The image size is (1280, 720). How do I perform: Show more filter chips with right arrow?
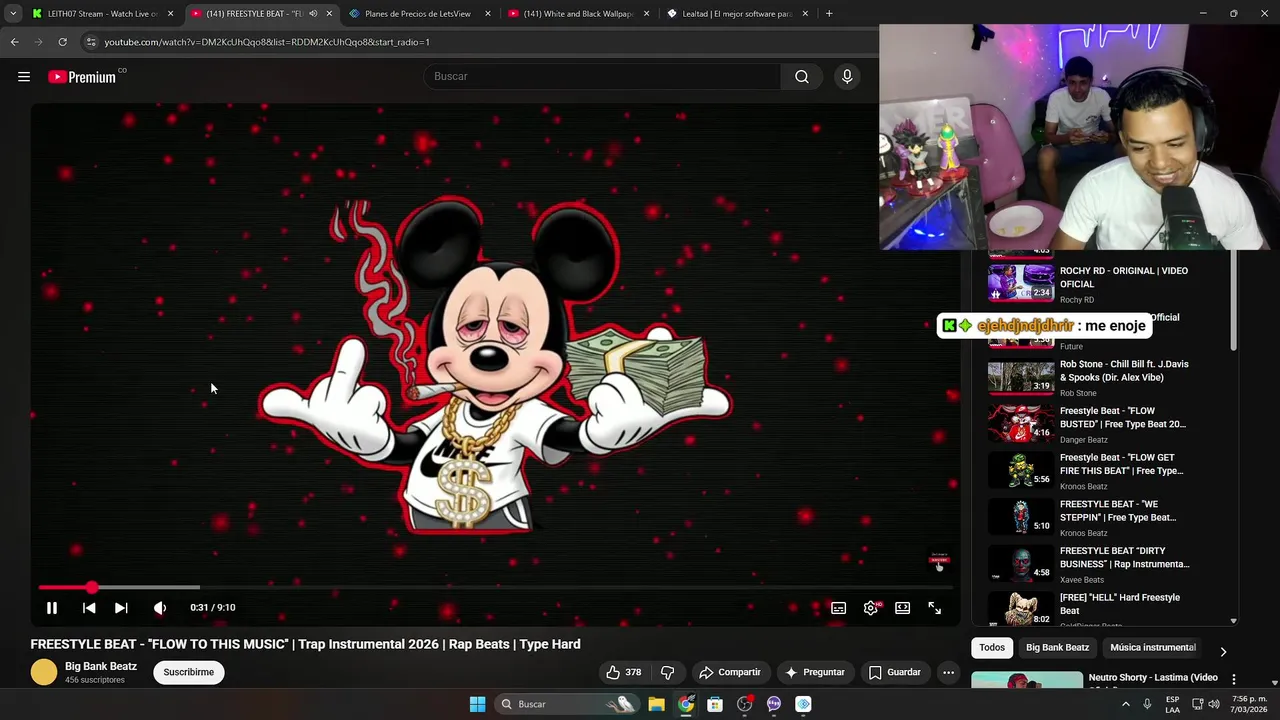pyautogui.click(x=1223, y=651)
